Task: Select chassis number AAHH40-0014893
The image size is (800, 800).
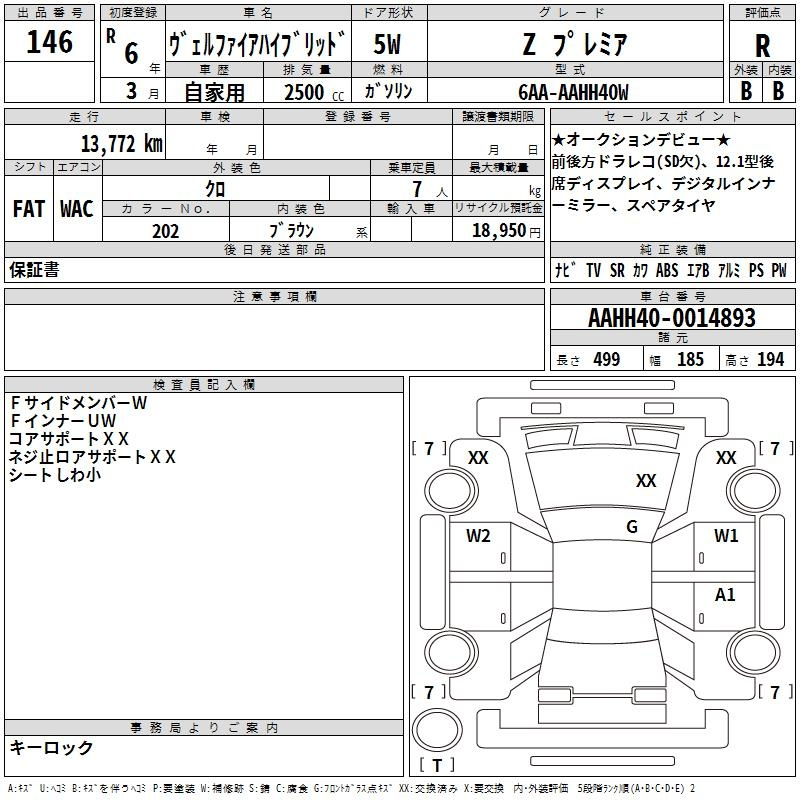Action: pos(672,318)
